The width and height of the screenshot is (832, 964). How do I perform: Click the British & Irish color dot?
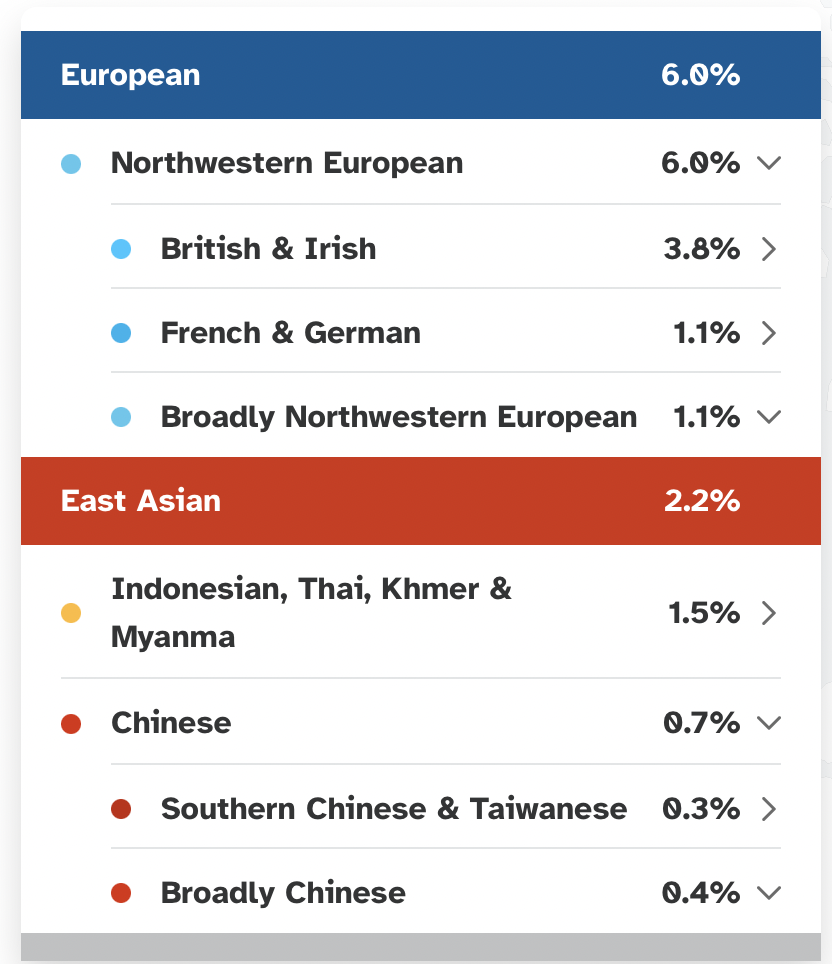(x=121, y=249)
